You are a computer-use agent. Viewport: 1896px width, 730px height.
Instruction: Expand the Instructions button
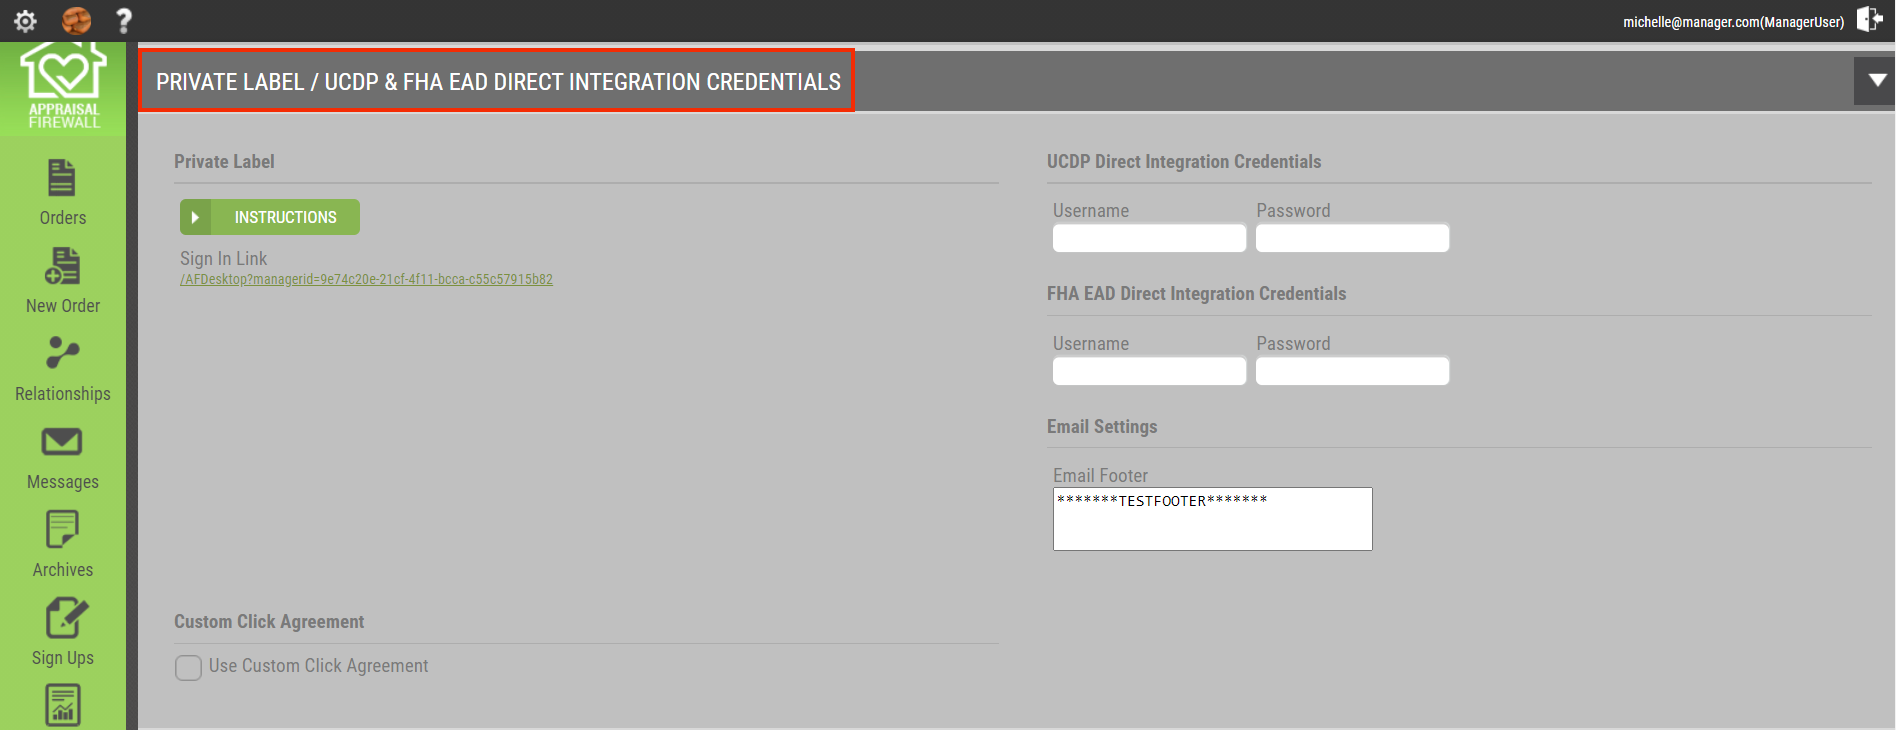[270, 217]
